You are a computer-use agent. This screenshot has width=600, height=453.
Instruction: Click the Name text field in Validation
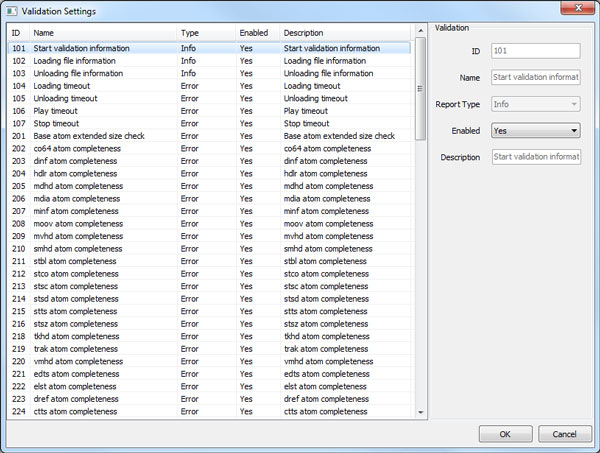click(536, 77)
